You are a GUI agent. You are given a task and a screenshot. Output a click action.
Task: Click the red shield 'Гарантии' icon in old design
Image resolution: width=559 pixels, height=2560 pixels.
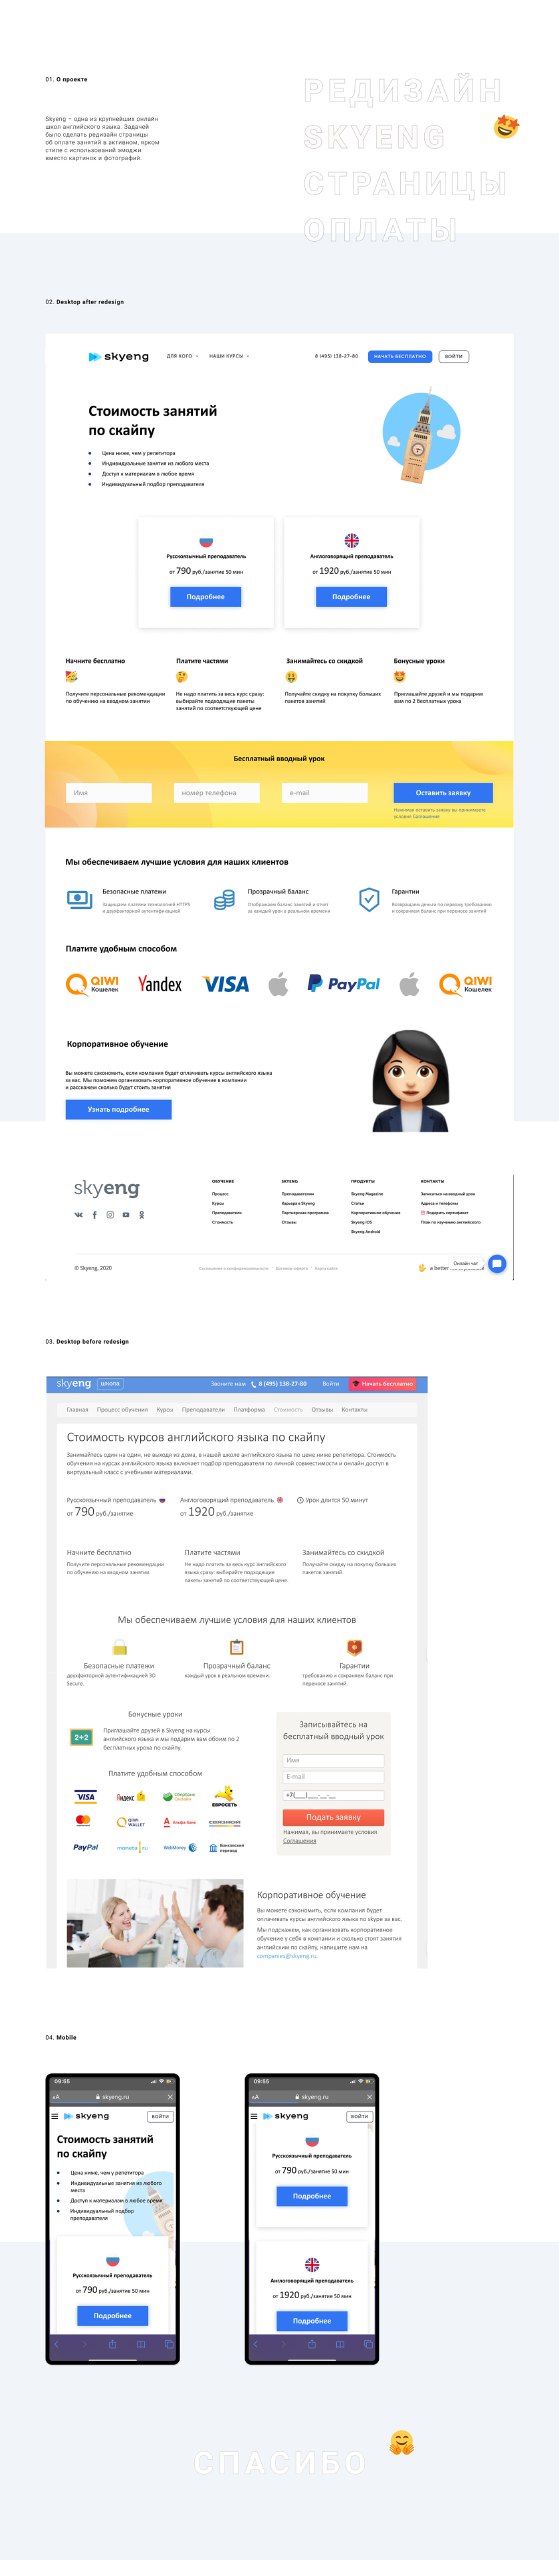pos(354,1647)
